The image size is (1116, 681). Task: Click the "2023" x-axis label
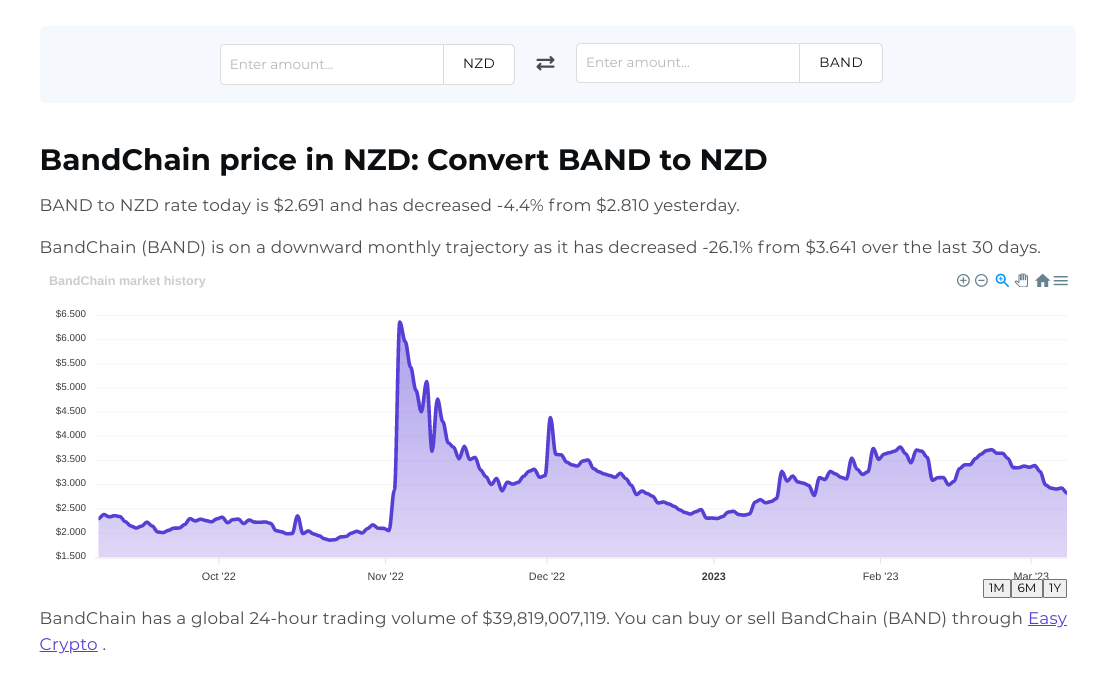coord(714,576)
